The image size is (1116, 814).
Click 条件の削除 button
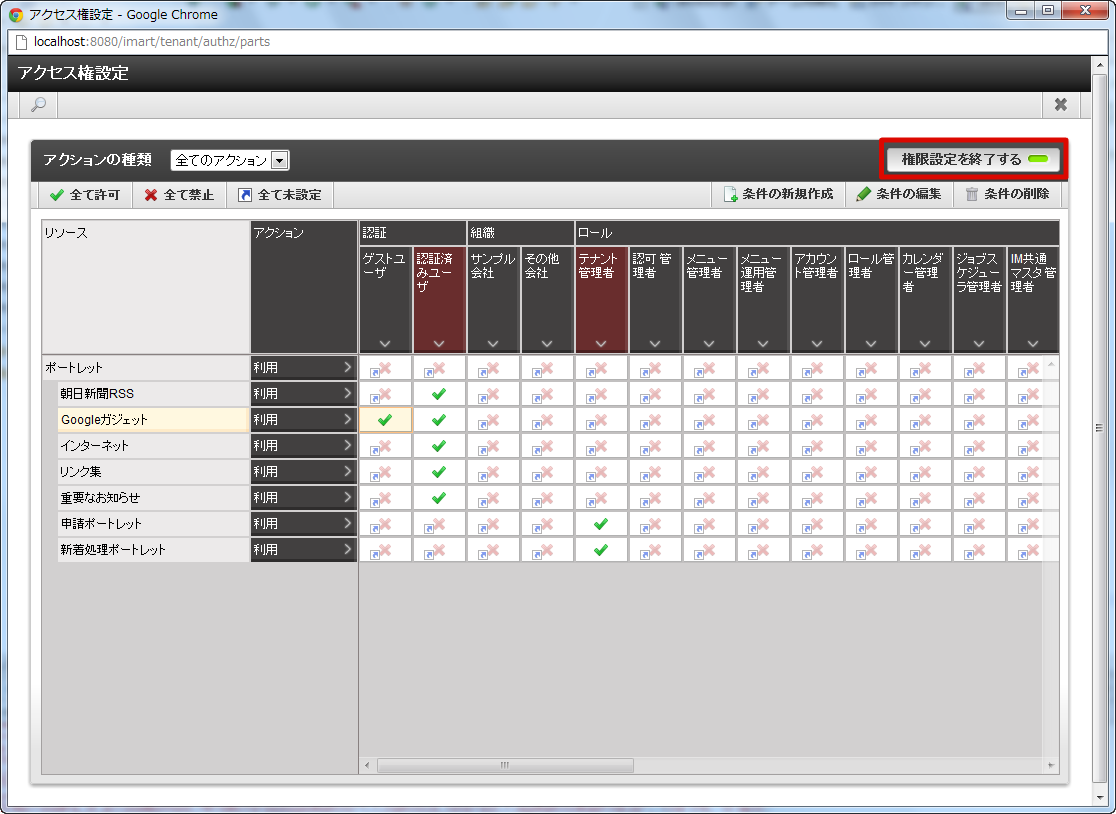[x=1007, y=194]
